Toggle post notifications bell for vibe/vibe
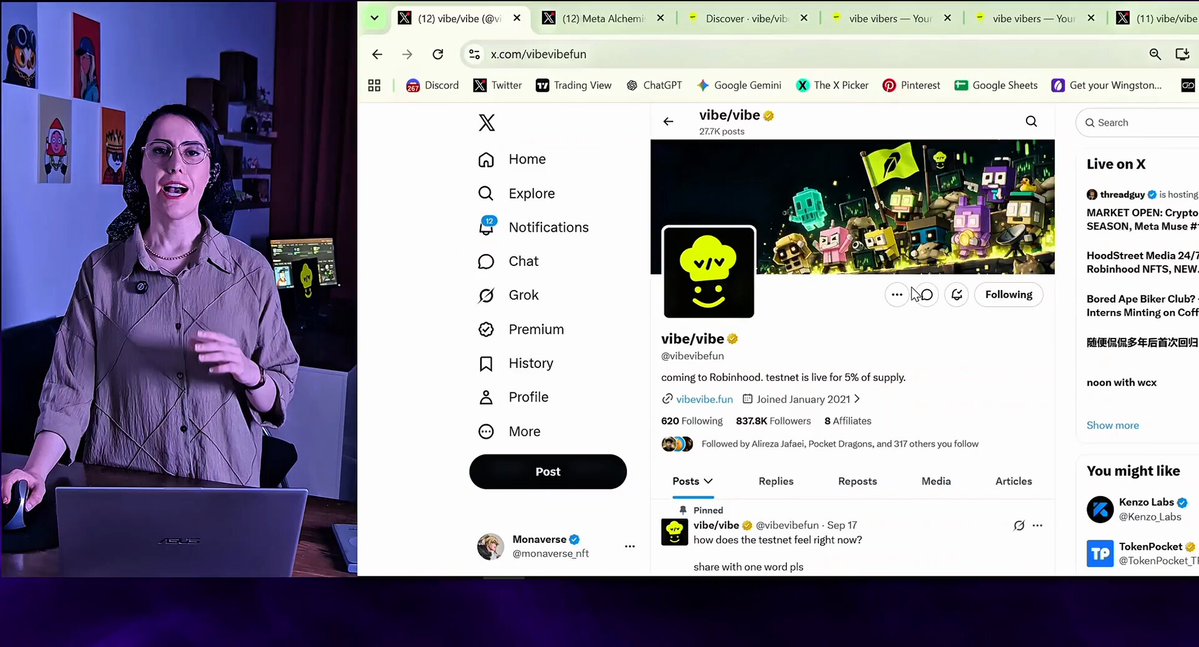This screenshot has height=647, width=1199. tap(957, 294)
